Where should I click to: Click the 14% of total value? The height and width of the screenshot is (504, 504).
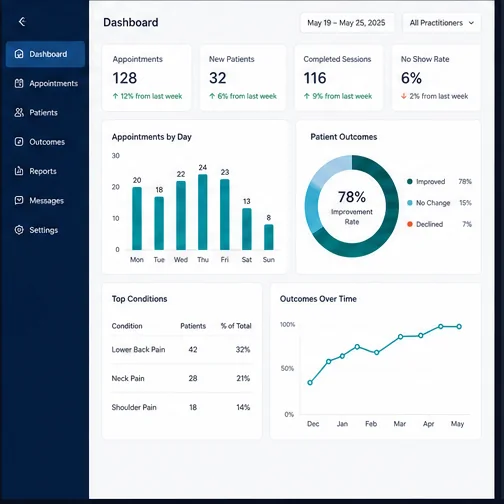pyautogui.click(x=243, y=407)
